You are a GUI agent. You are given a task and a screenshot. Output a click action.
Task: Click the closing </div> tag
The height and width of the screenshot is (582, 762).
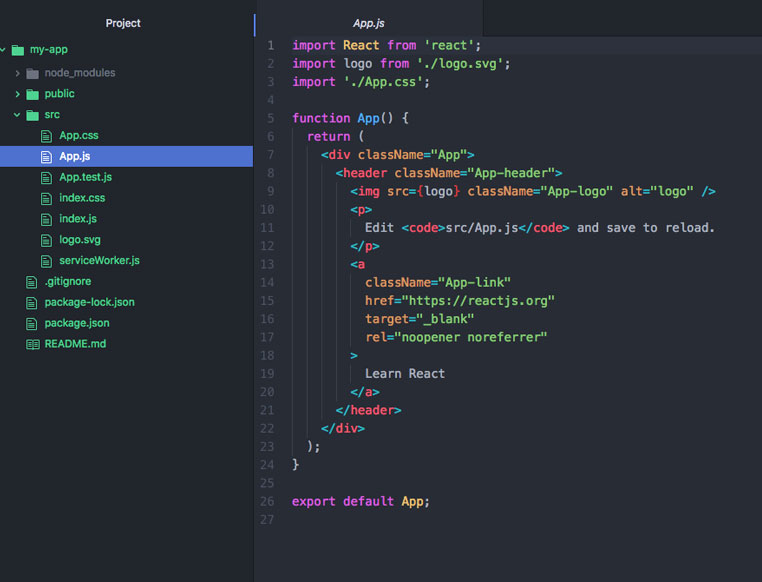click(x=343, y=428)
